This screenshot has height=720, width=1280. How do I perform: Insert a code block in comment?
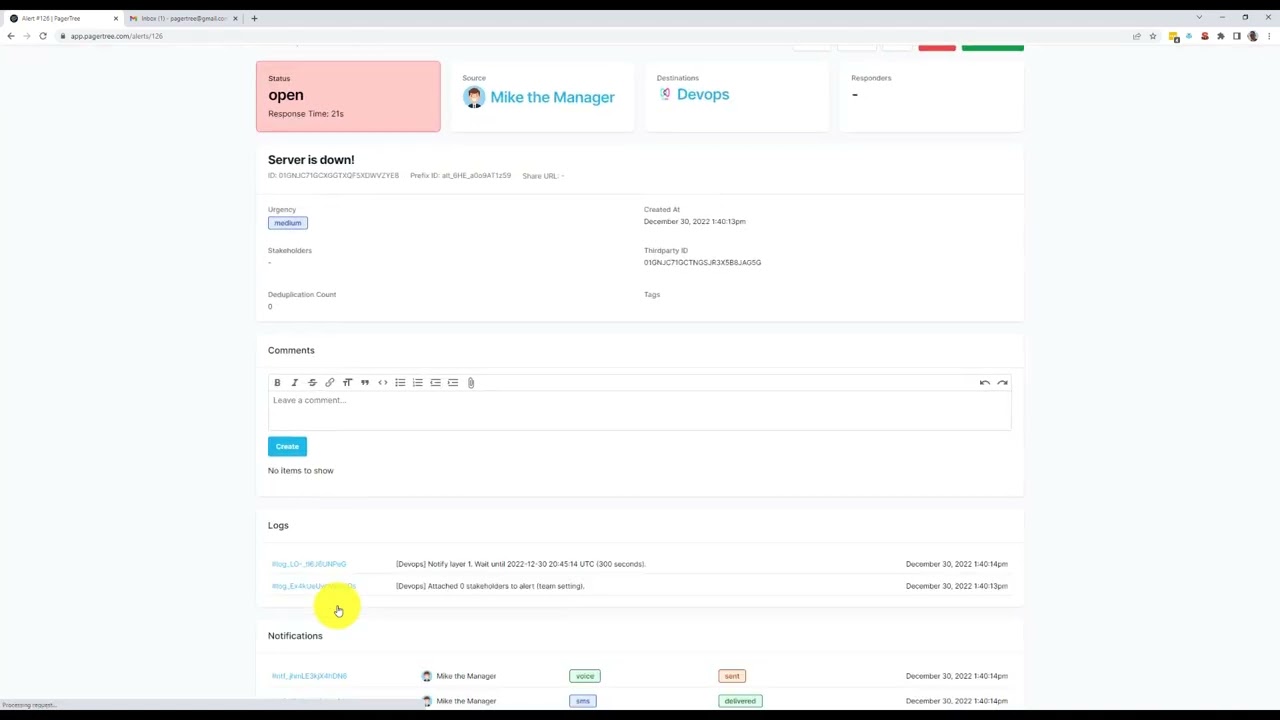coord(382,382)
